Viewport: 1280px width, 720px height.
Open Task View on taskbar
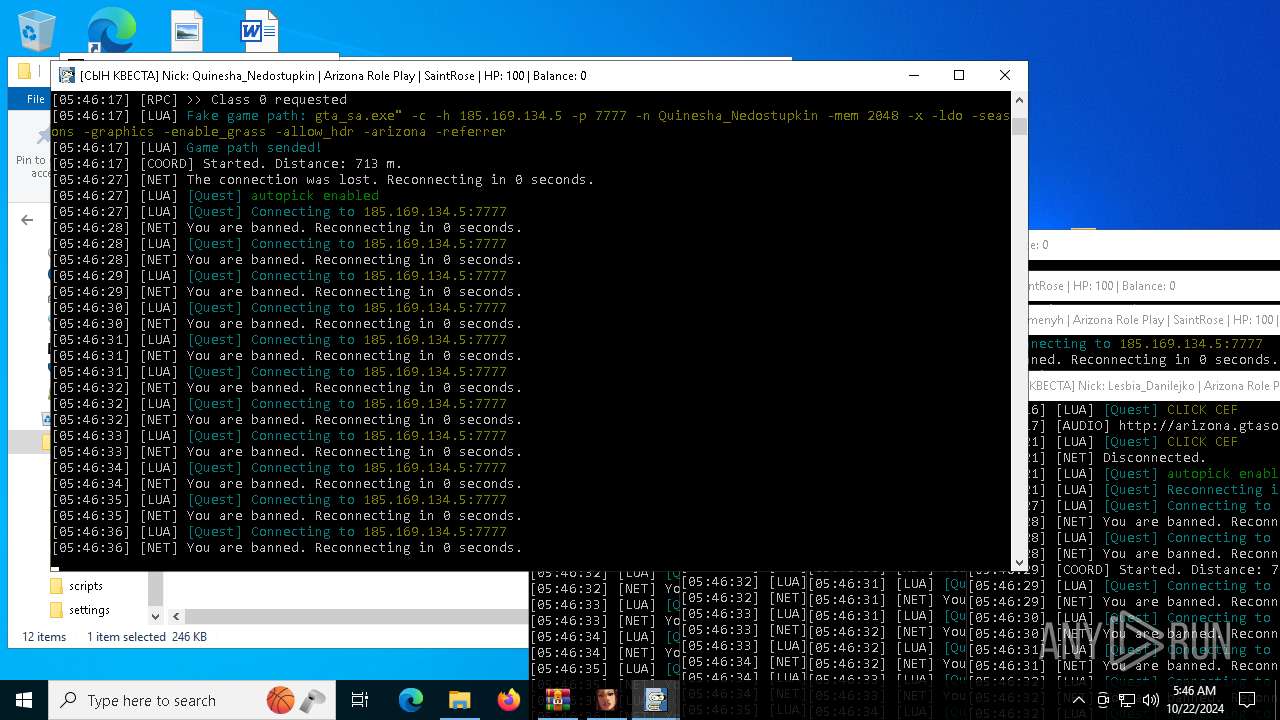coord(360,700)
